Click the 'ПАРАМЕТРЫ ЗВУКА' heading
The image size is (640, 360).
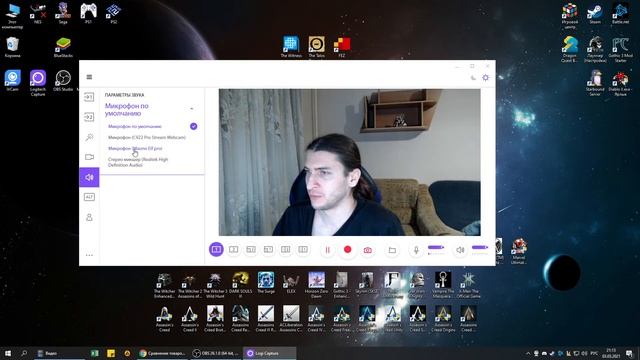(x=124, y=95)
